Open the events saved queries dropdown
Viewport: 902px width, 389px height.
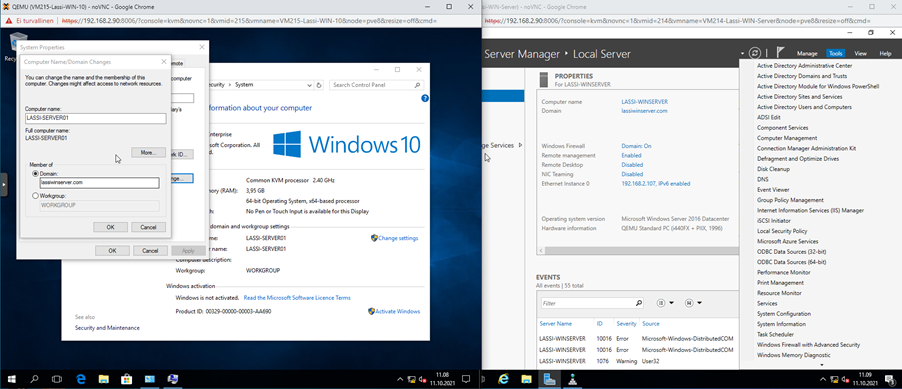(x=693, y=303)
